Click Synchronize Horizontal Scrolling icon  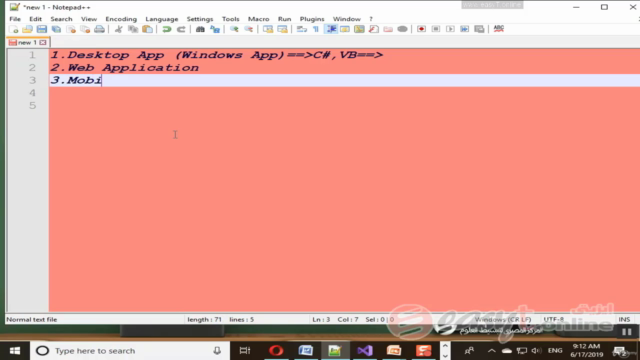282,29
